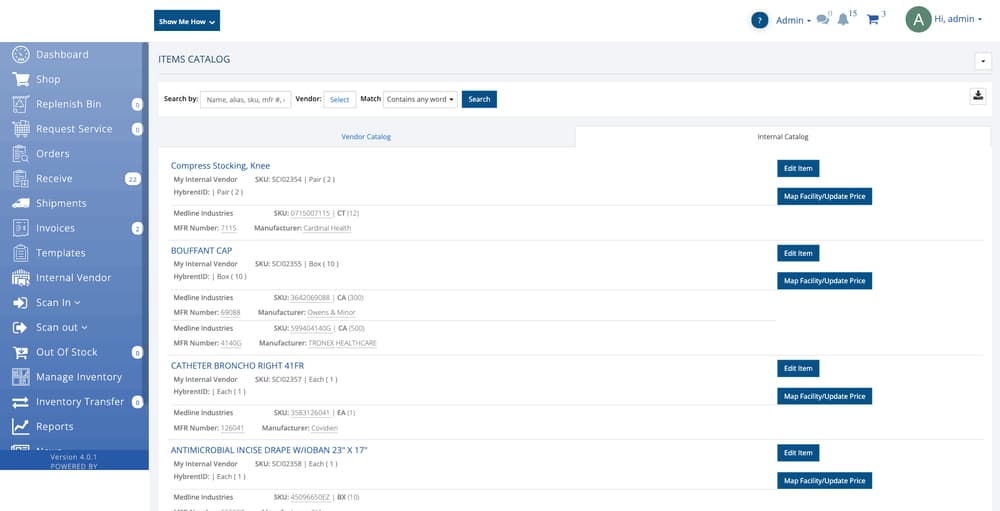Map Facility/Update Price for ANTIMICROBIAL INCISE DRAPE
Image resolution: width=1000 pixels, height=511 pixels.
point(824,480)
